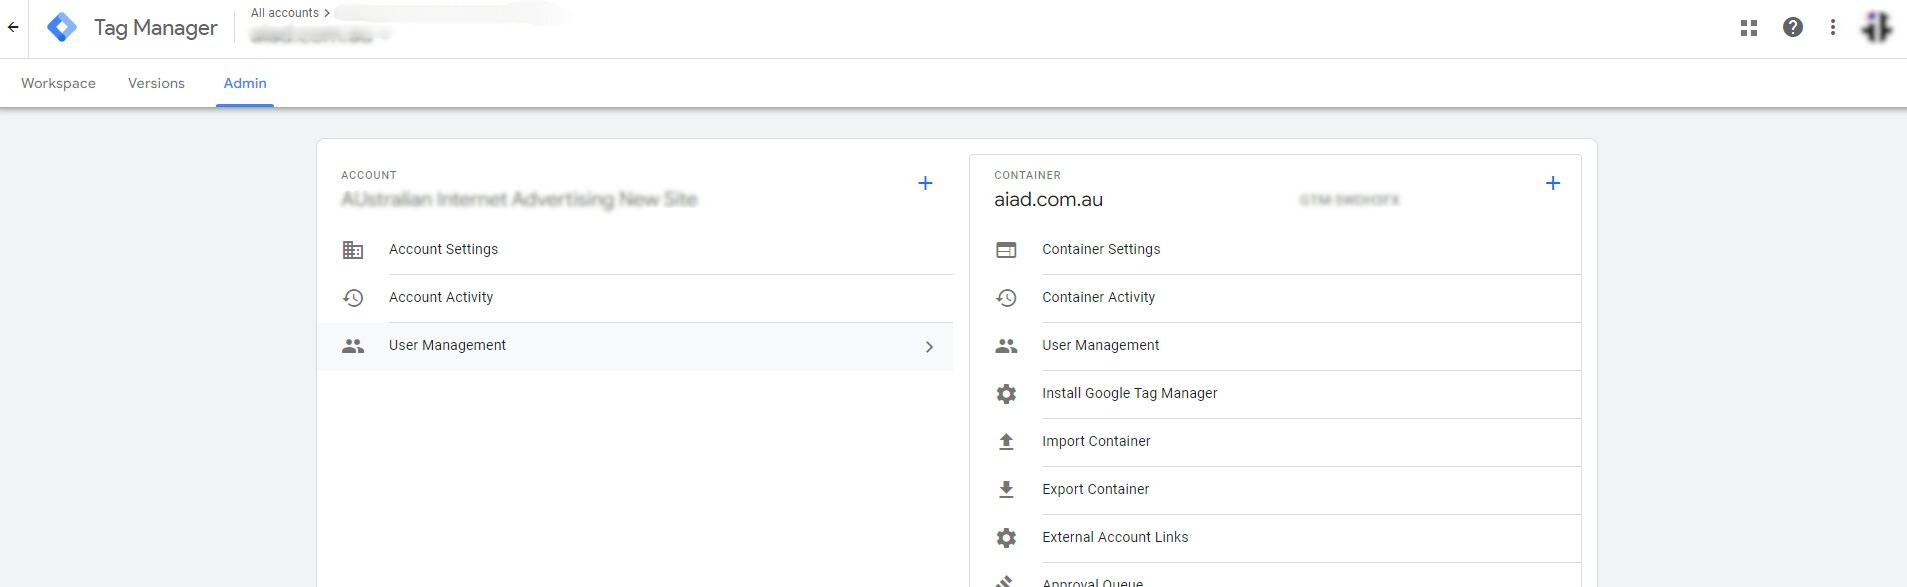Screen dimensions: 1907x587
Task: Click the Approval Queue gavel icon
Action: (1006, 581)
